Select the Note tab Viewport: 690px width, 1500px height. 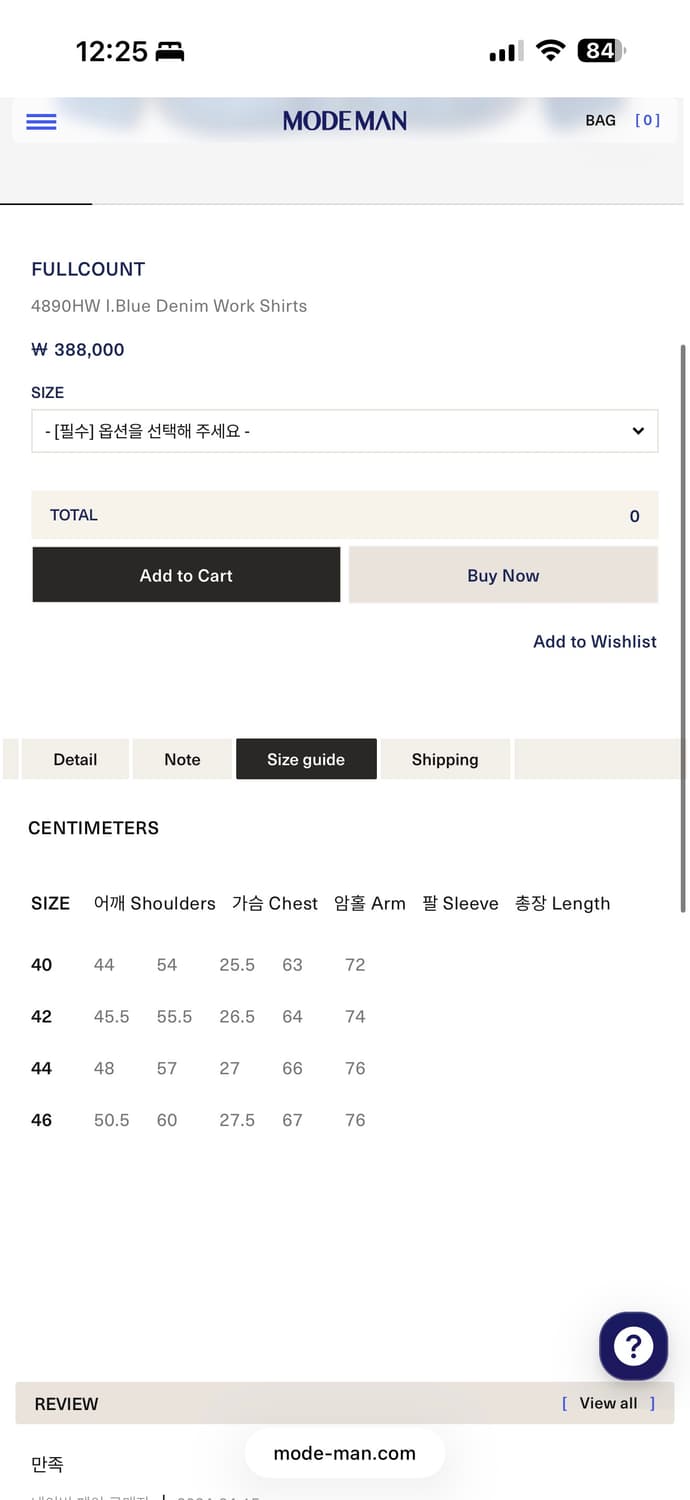pyautogui.click(x=182, y=759)
